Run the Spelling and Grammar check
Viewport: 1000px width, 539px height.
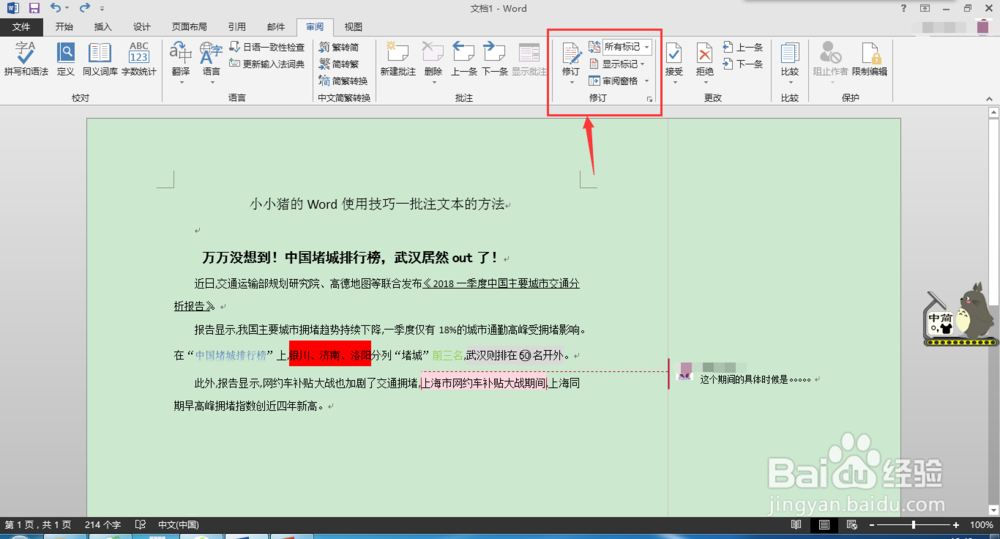click(x=26, y=59)
